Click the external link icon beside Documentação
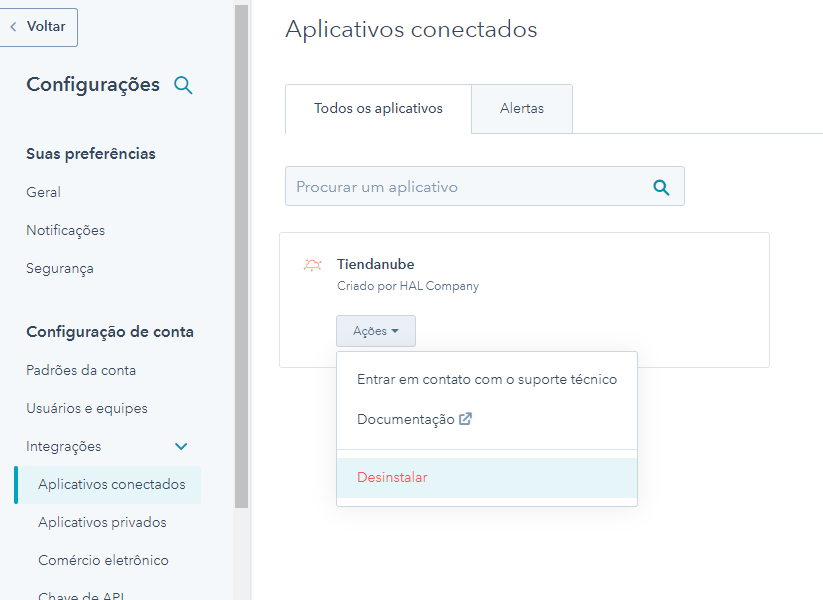 [465, 420]
